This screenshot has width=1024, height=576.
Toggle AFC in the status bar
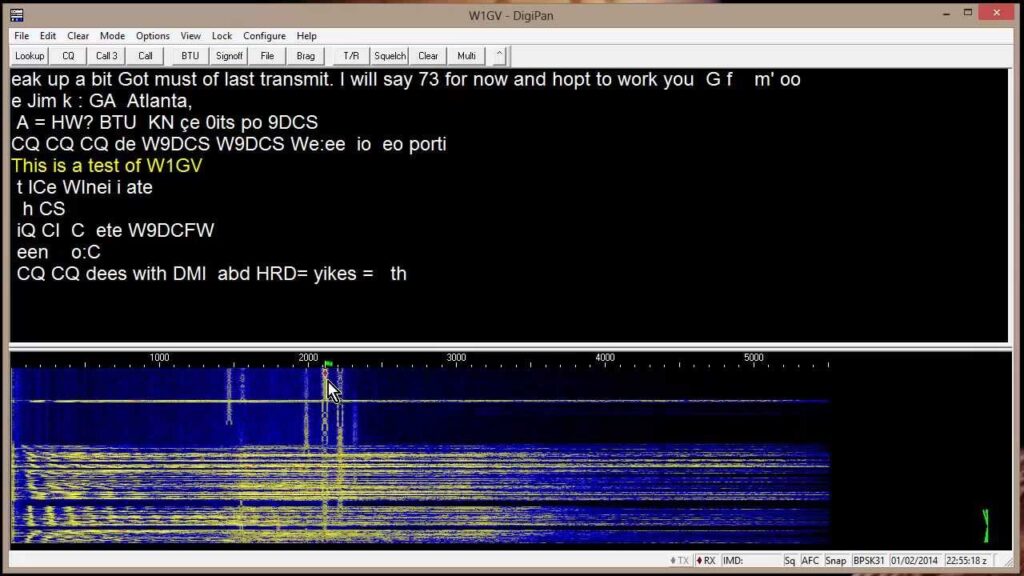click(x=810, y=560)
